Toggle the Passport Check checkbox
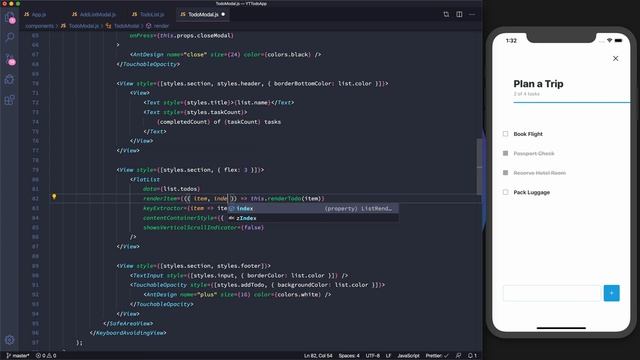This screenshot has width=640, height=360. [x=505, y=153]
